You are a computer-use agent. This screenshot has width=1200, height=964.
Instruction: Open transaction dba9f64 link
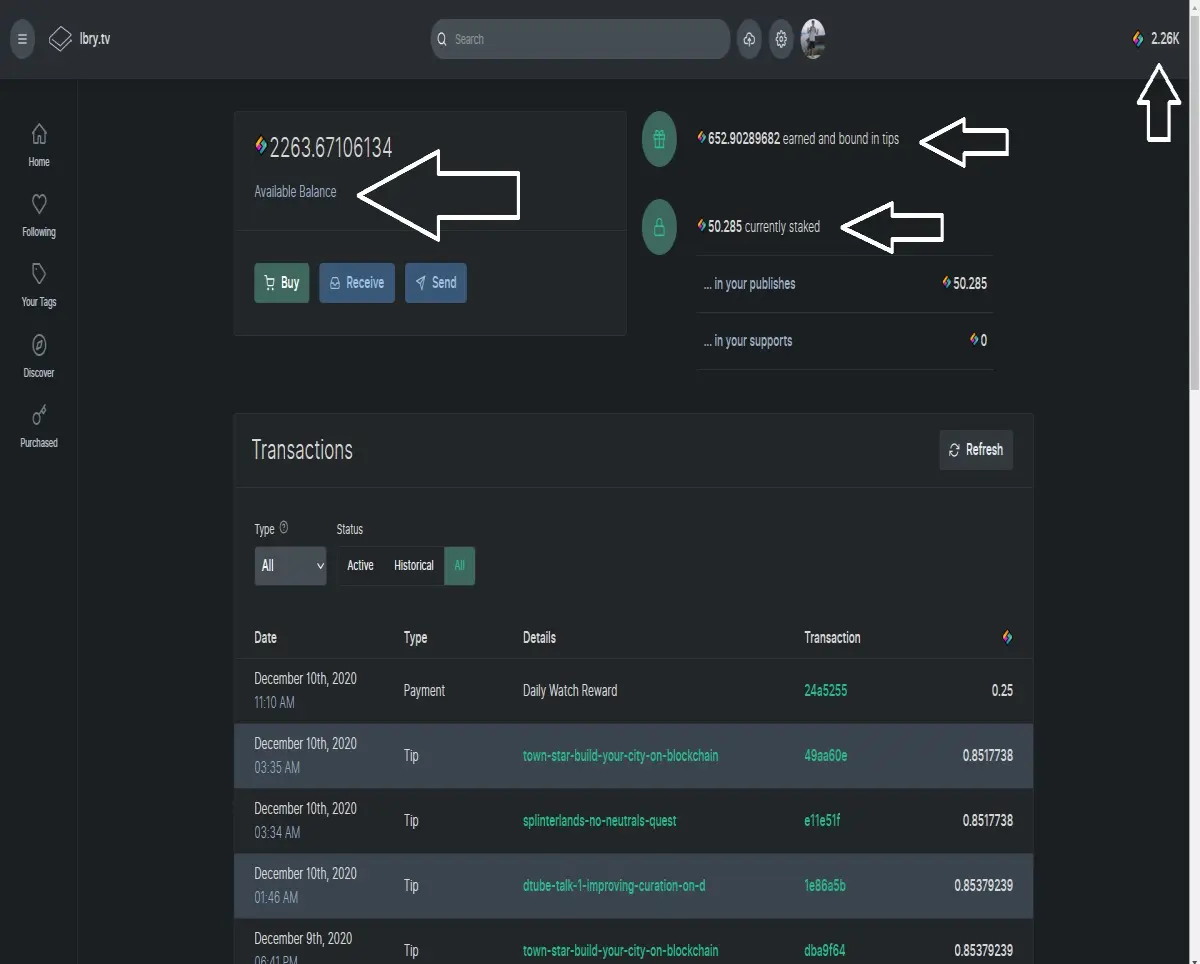pos(825,951)
